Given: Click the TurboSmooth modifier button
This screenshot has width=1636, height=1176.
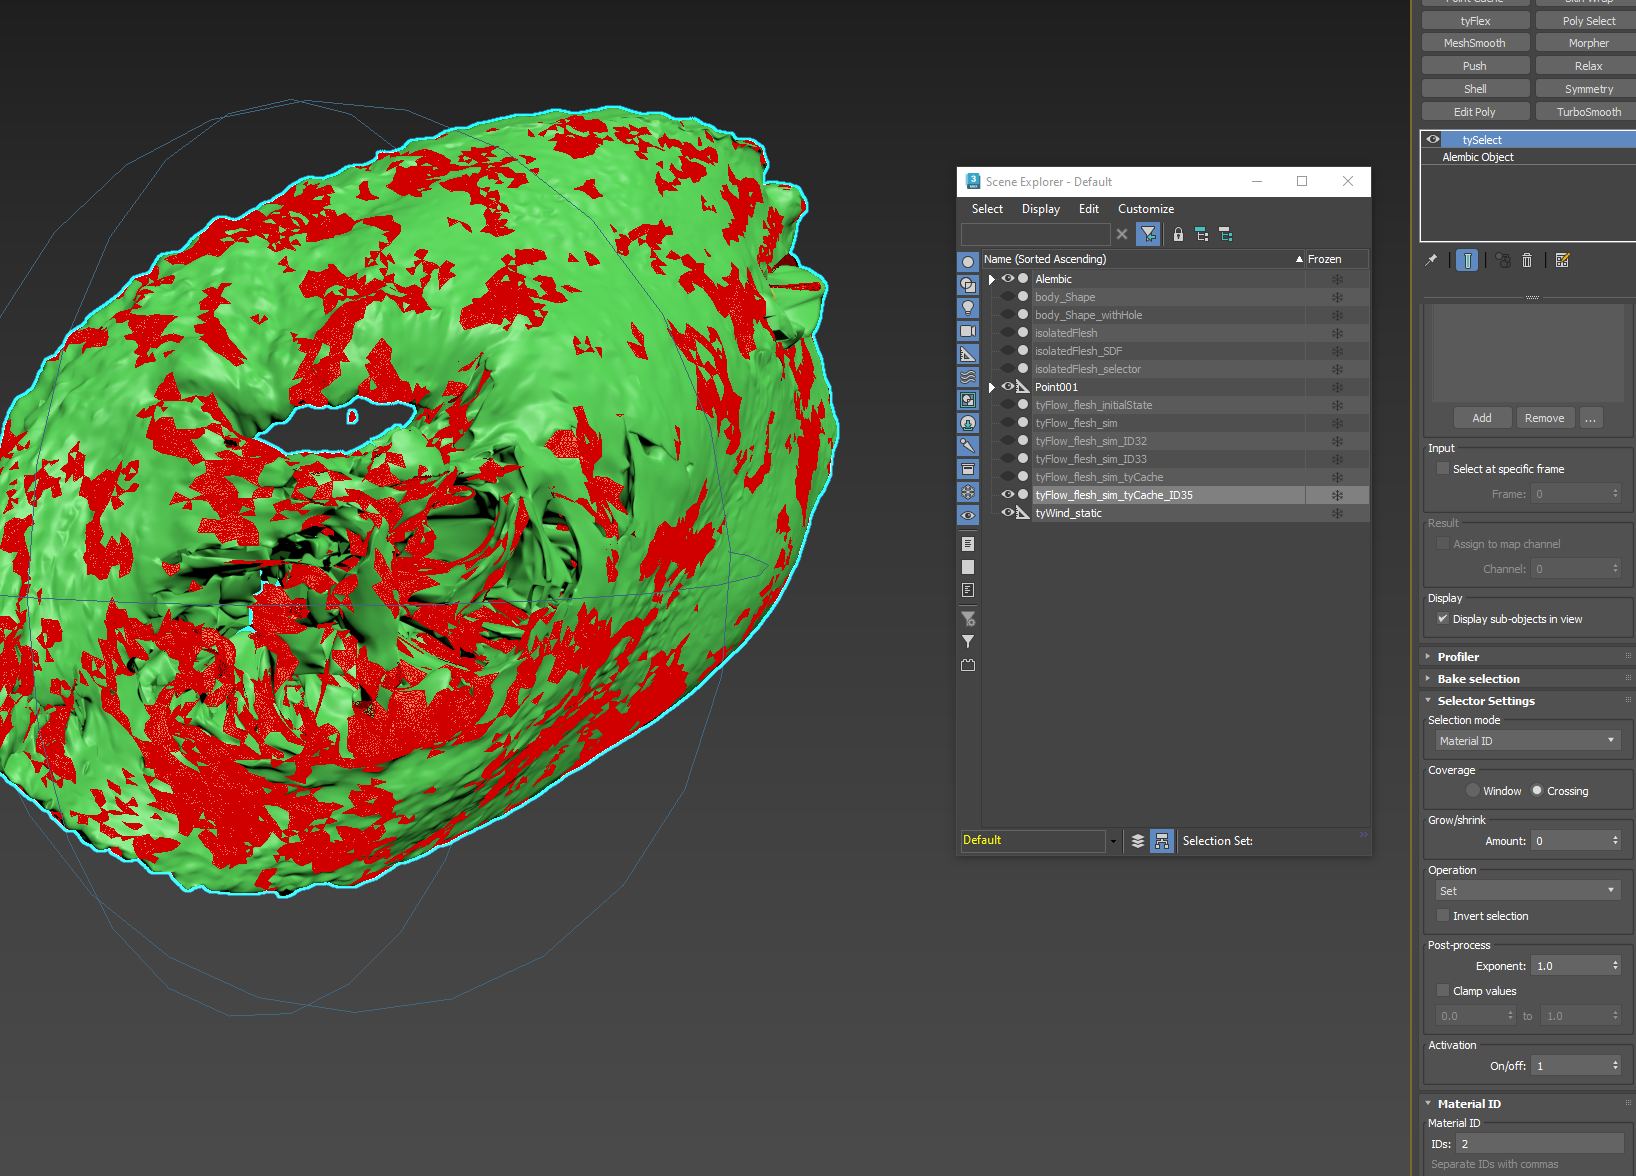Looking at the screenshot, I should [1588, 112].
